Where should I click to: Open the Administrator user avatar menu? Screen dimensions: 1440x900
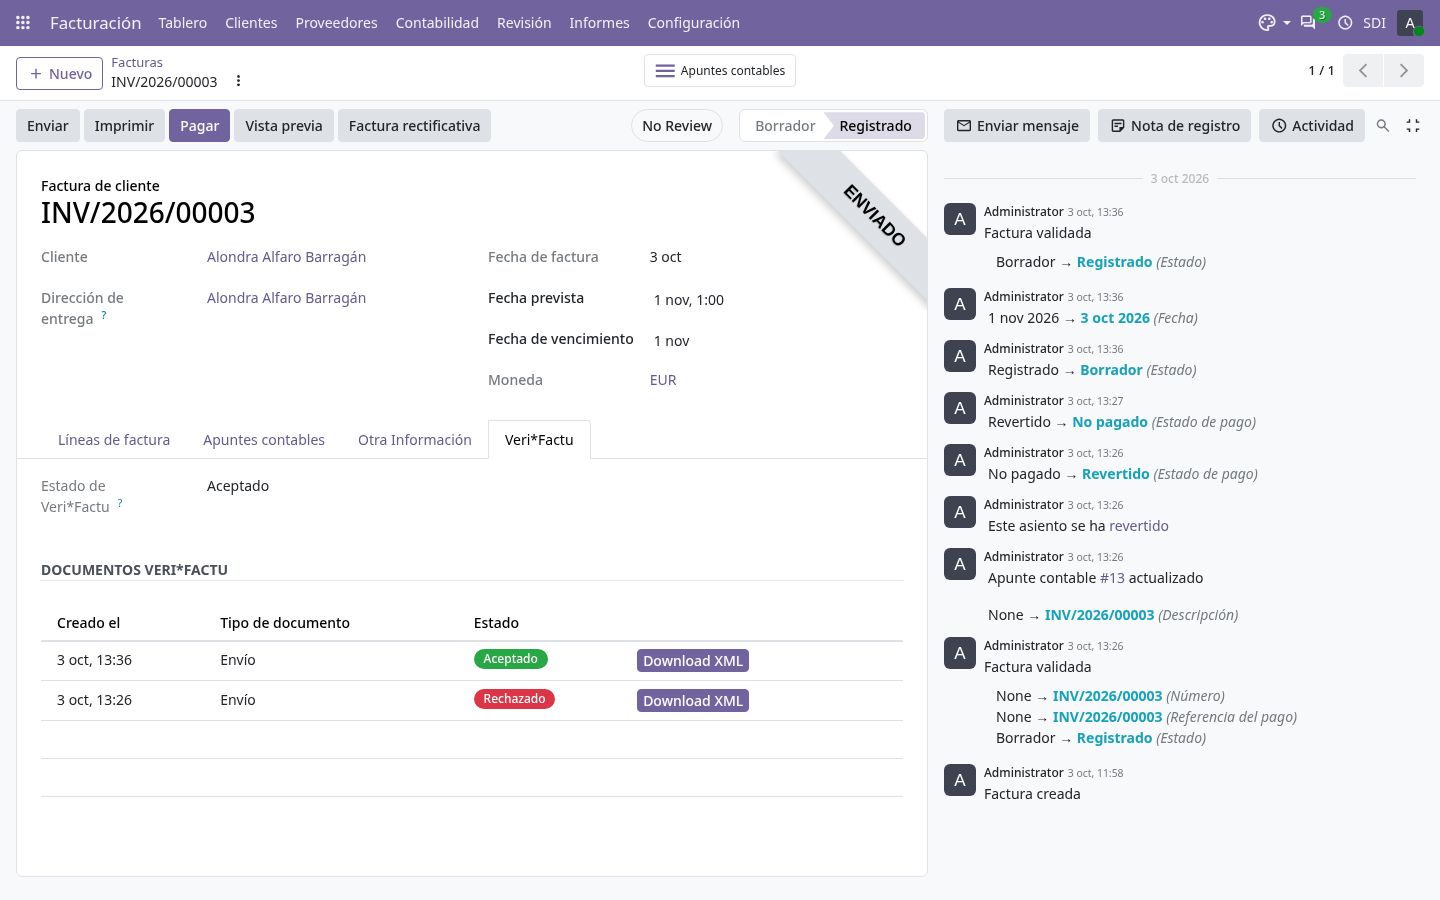pyautogui.click(x=1410, y=22)
